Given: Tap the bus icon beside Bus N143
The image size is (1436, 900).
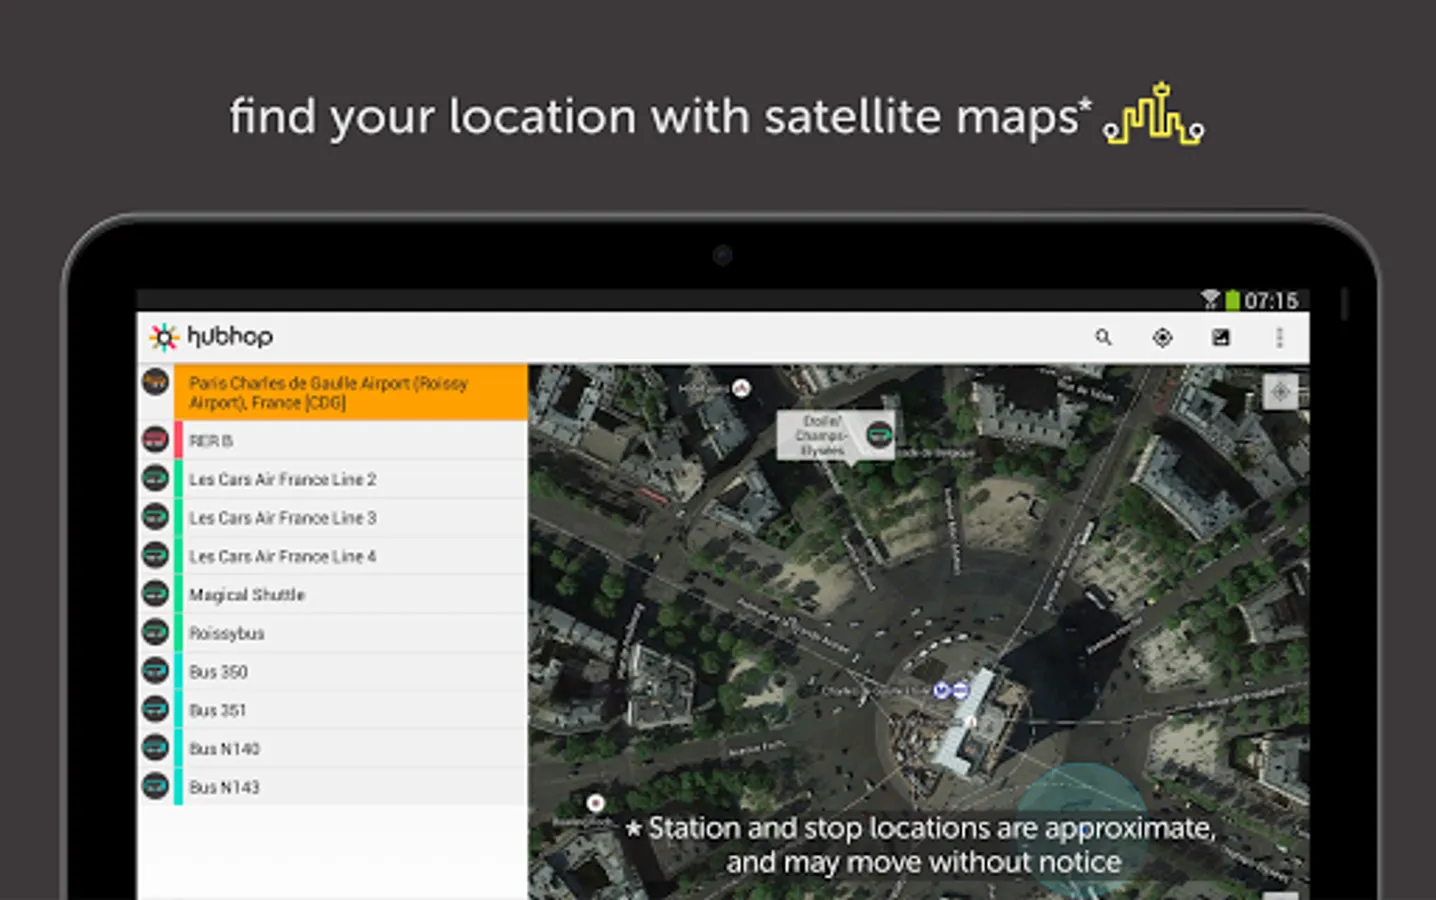Looking at the screenshot, I should click(x=155, y=786).
